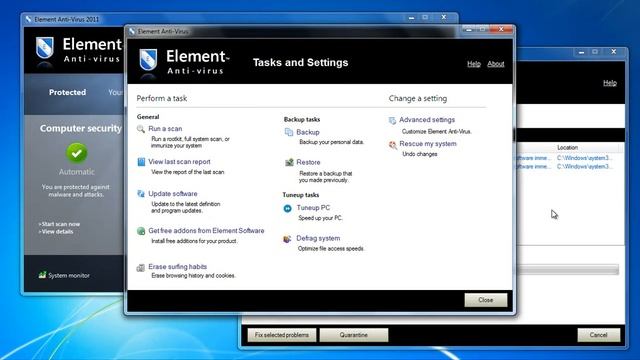Click the Restore icon
Image resolution: width=640 pixels, height=360 pixels.
coord(289,162)
